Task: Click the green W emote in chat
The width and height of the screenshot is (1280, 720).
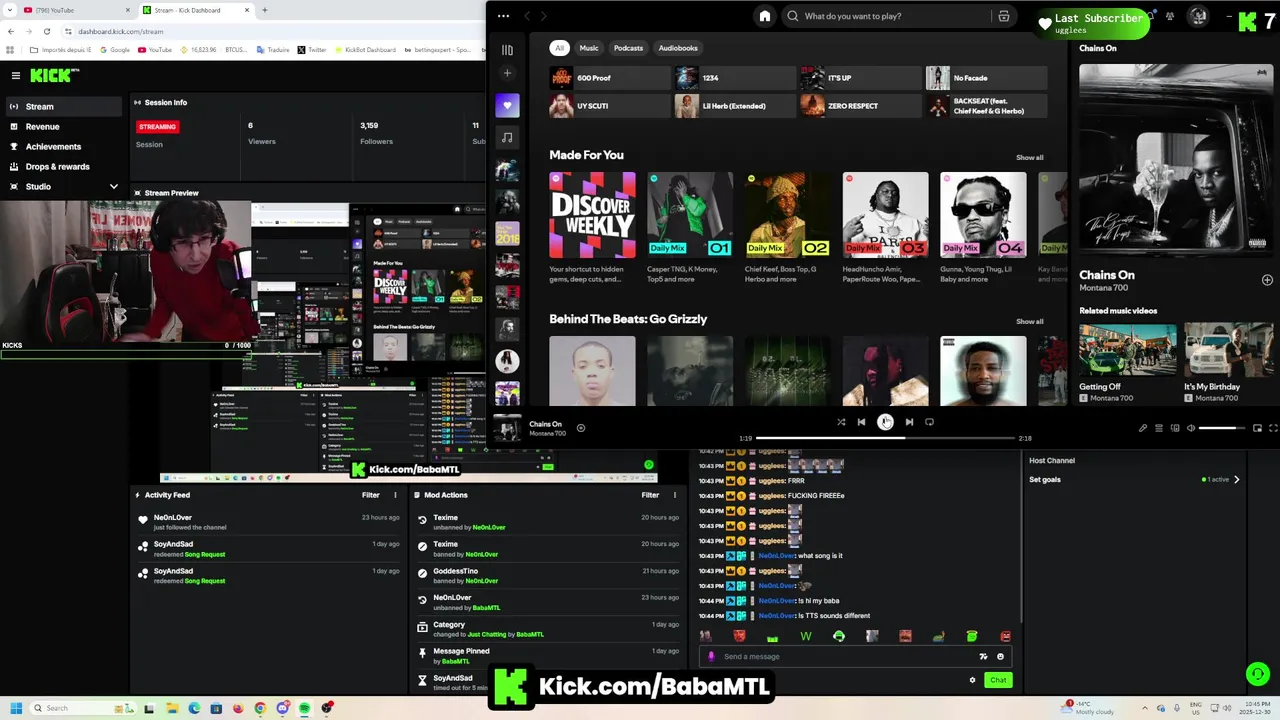Action: (x=805, y=636)
